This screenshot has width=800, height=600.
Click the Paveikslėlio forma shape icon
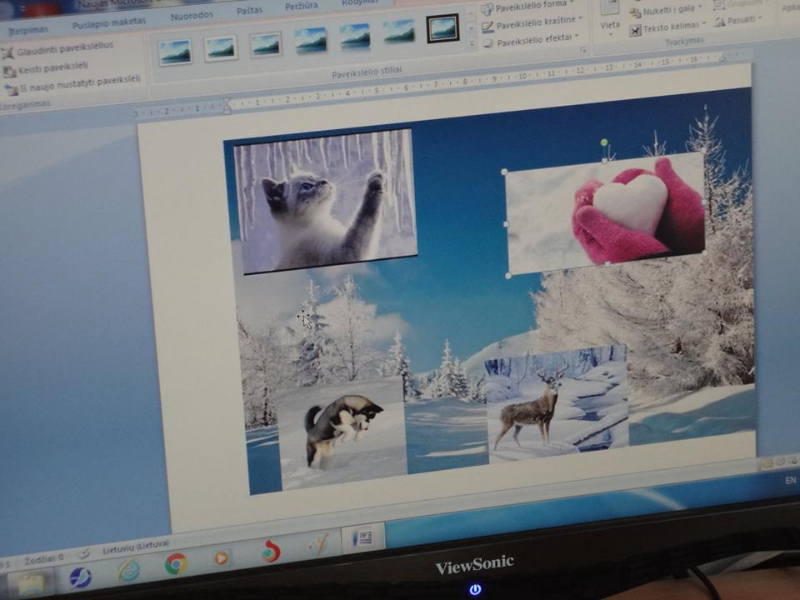(487, 9)
